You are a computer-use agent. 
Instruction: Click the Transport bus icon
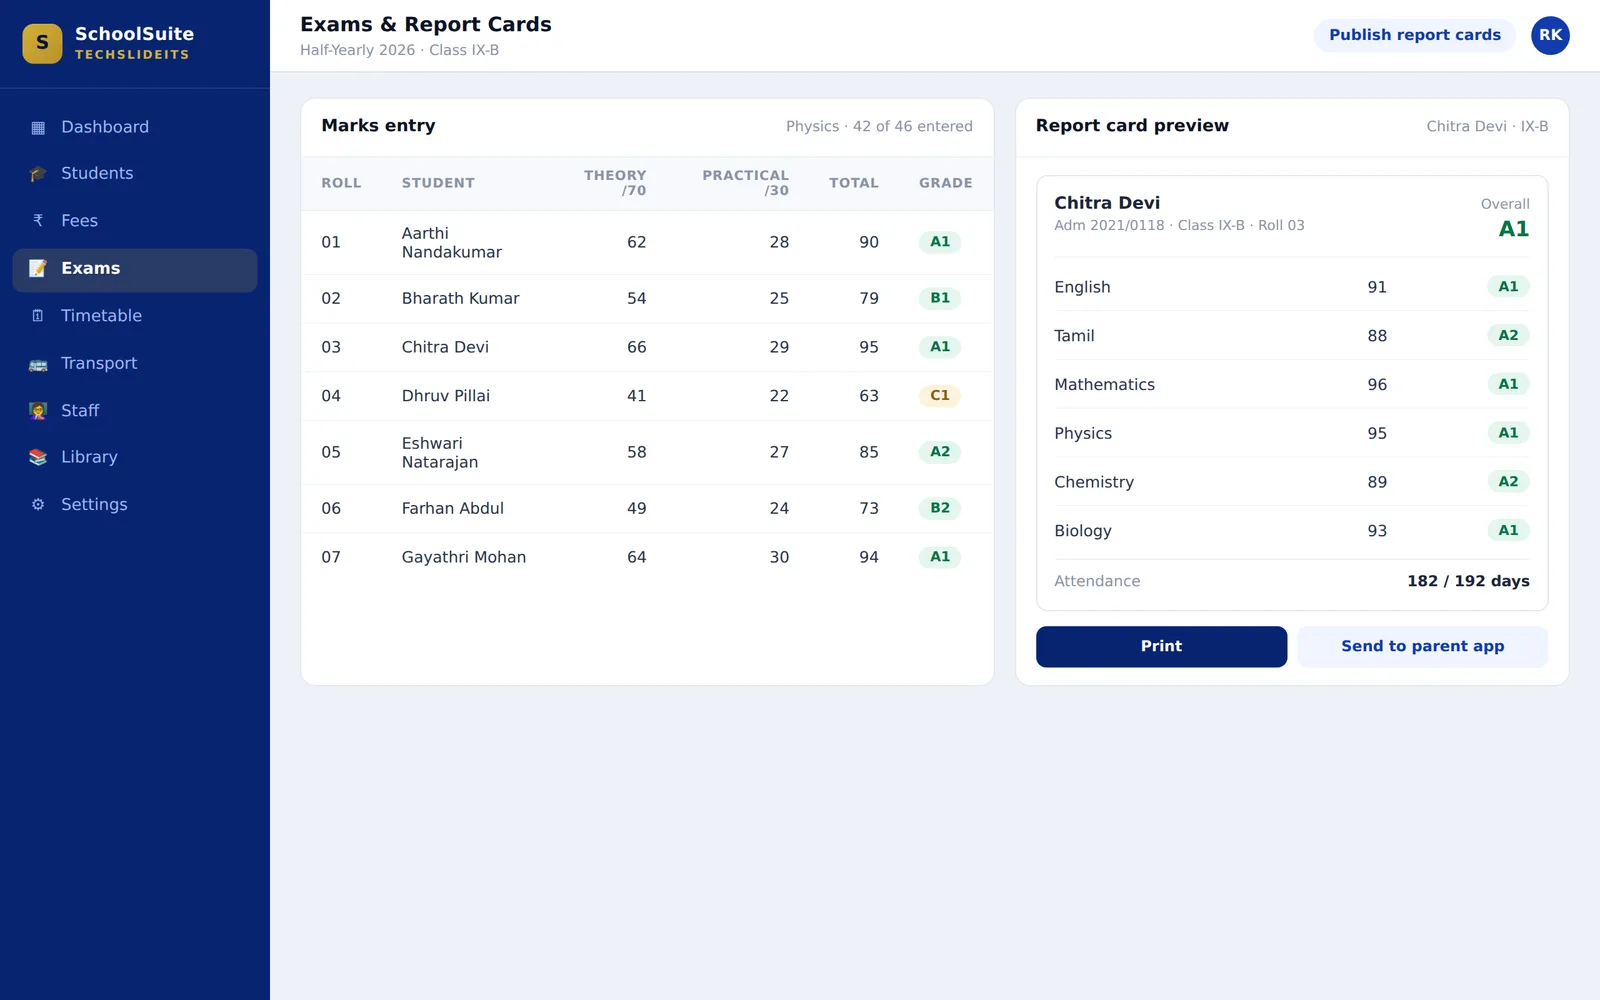(x=38, y=364)
